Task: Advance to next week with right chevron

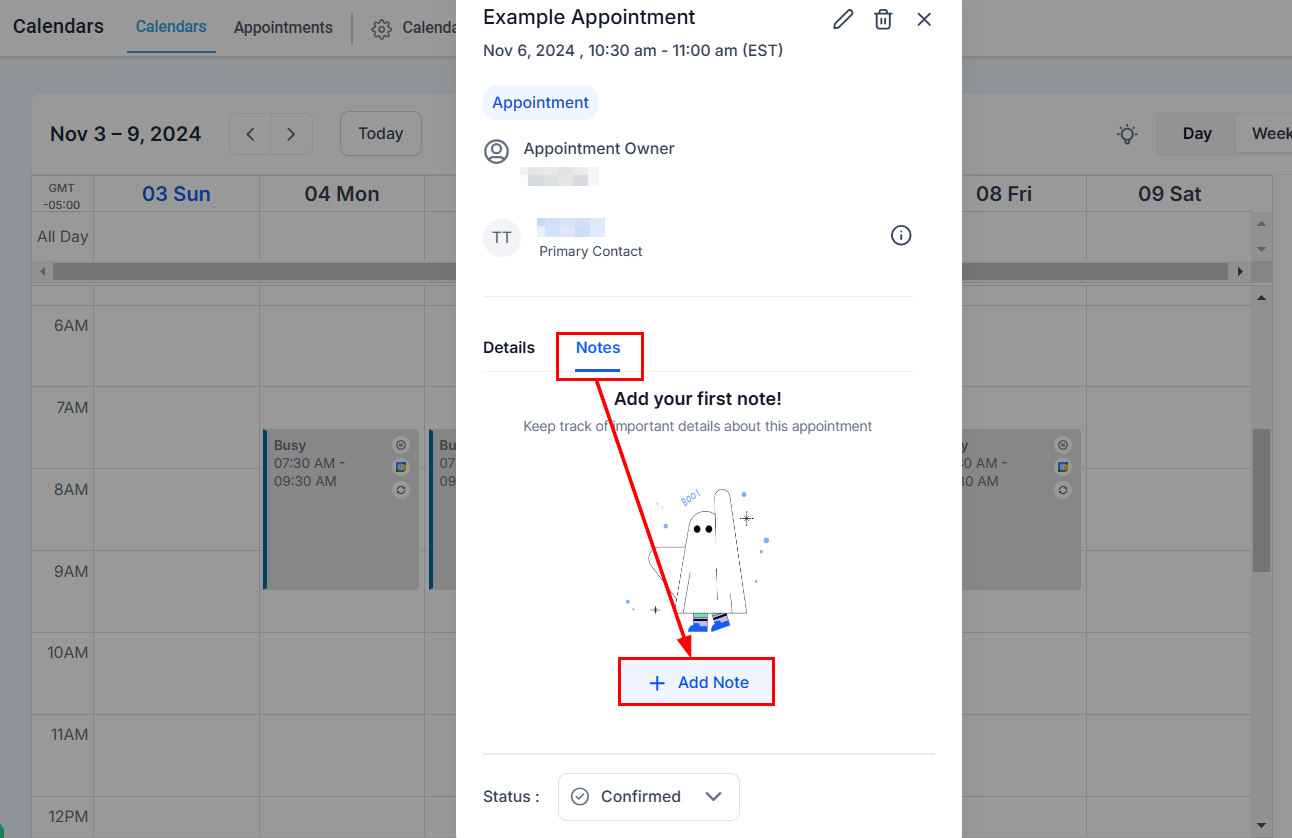Action: click(x=291, y=134)
